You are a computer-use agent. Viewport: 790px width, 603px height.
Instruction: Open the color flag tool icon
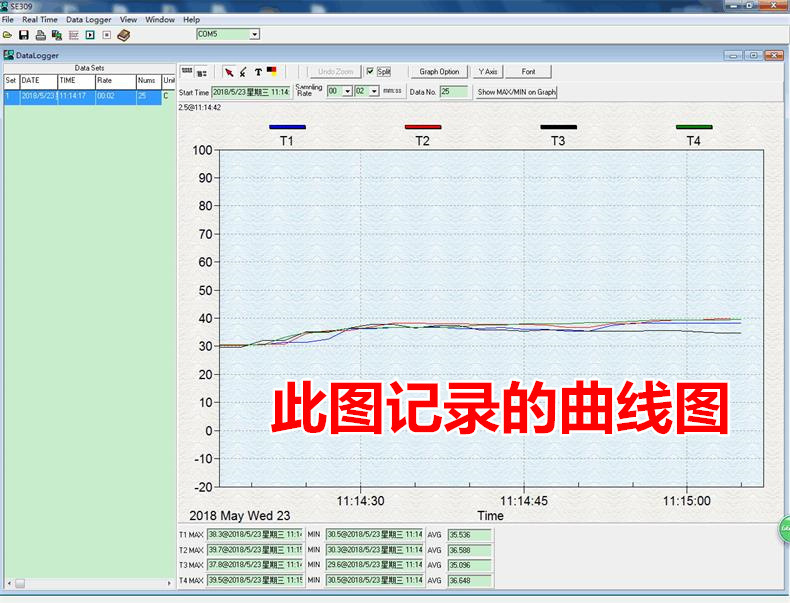272,71
